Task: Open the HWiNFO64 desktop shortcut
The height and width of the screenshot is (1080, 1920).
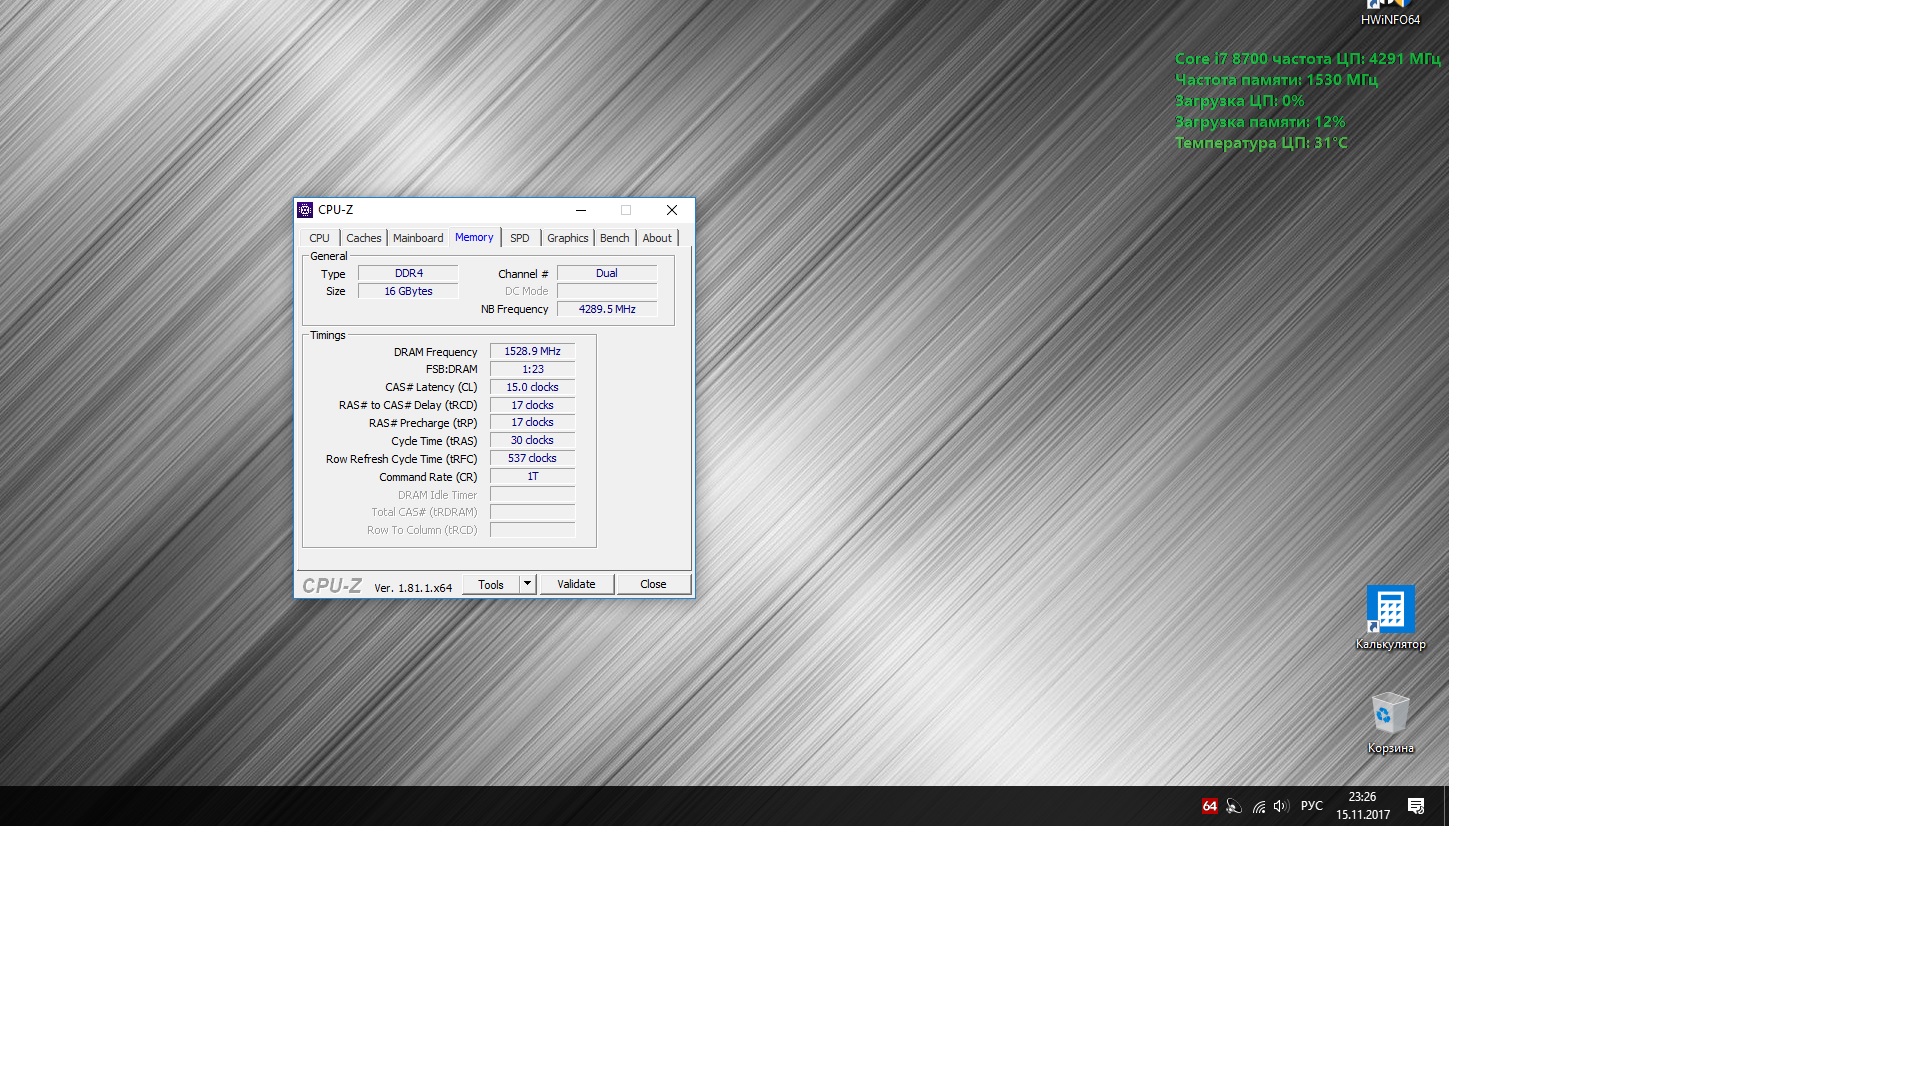Action: click(x=1390, y=12)
